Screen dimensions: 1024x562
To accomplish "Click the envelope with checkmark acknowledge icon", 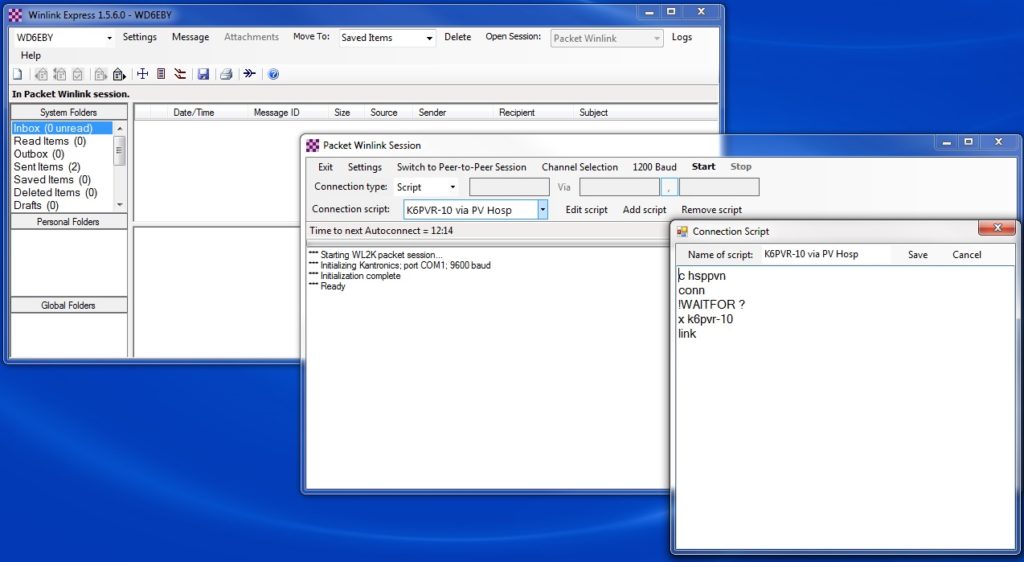I will (x=78, y=74).
